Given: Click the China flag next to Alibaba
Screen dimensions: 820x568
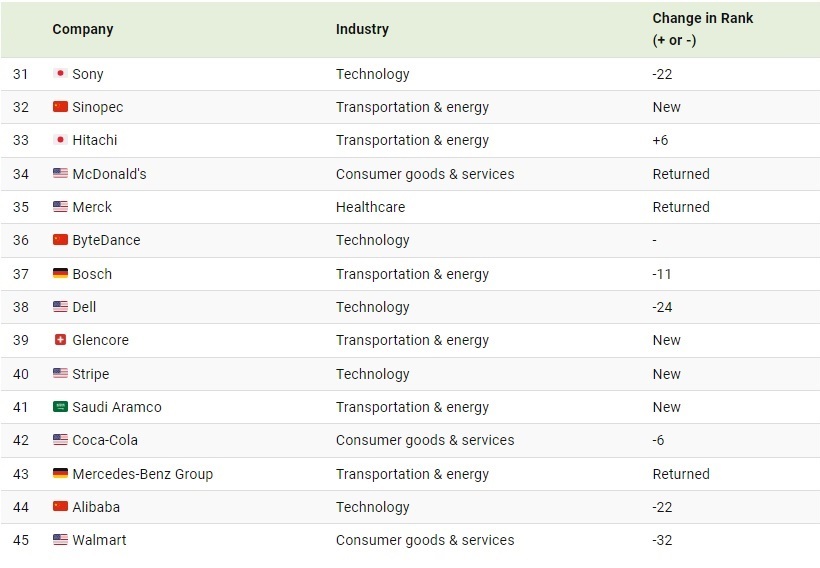Looking at the screenshot, I should pyautogui.click(x=60, y=506).
